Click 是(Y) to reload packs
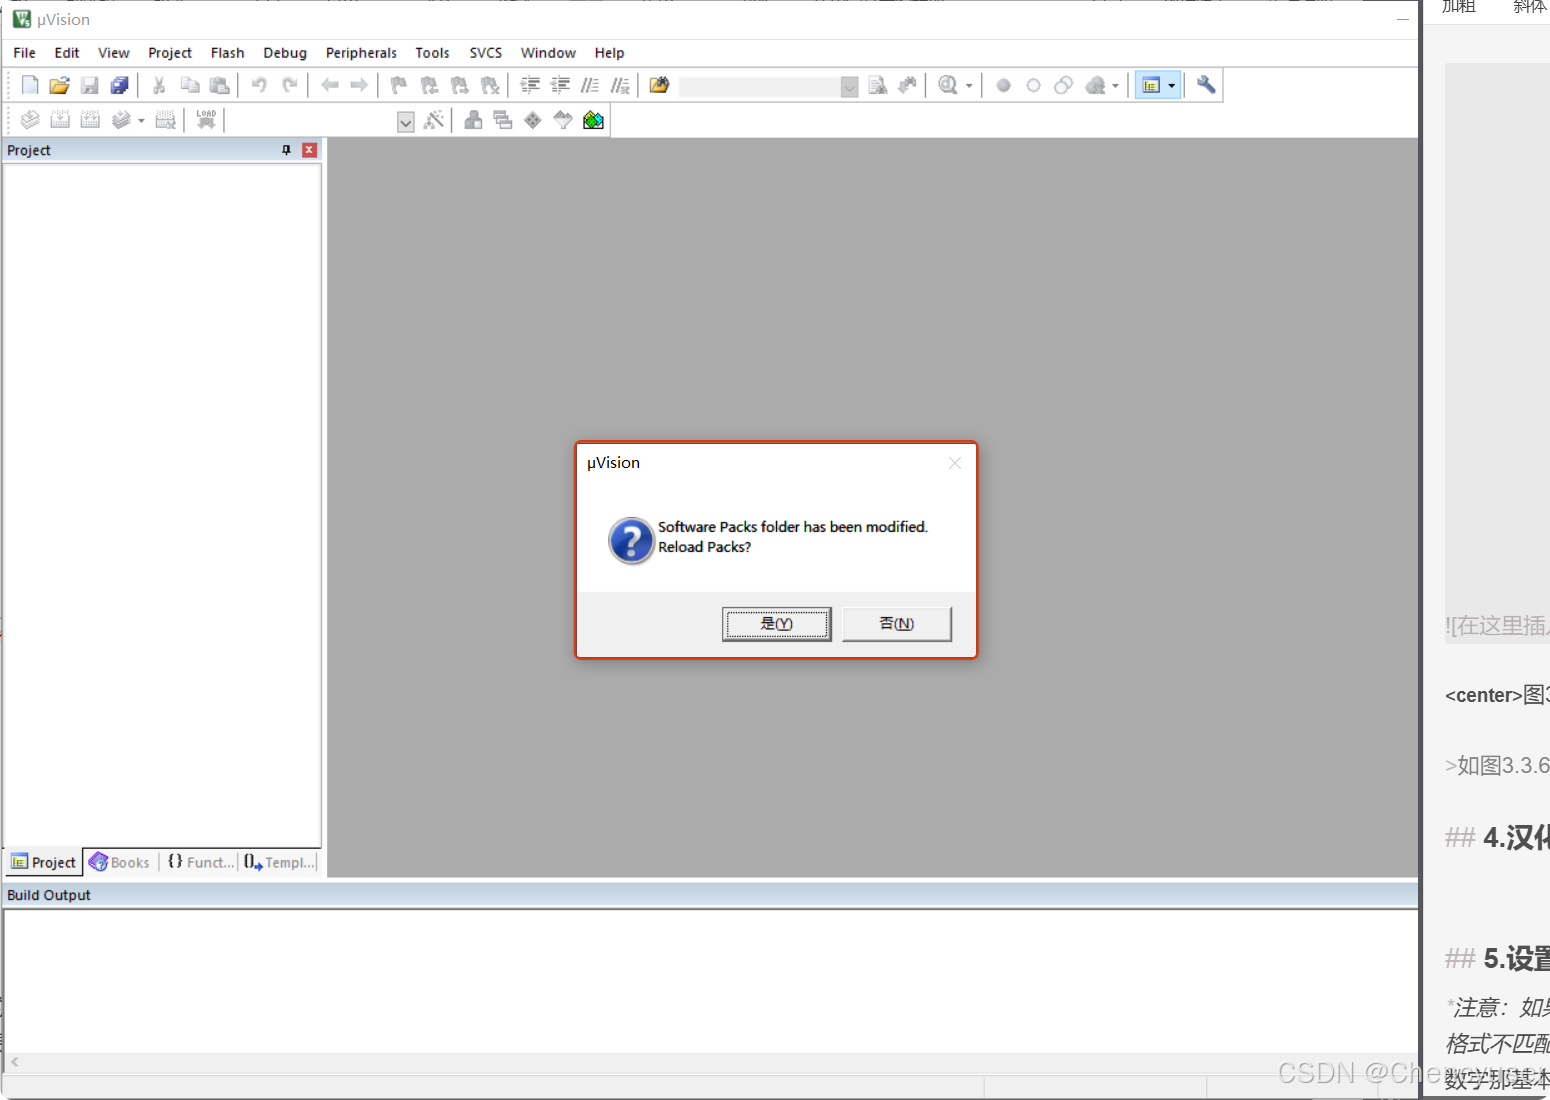 tap(777, 624)
